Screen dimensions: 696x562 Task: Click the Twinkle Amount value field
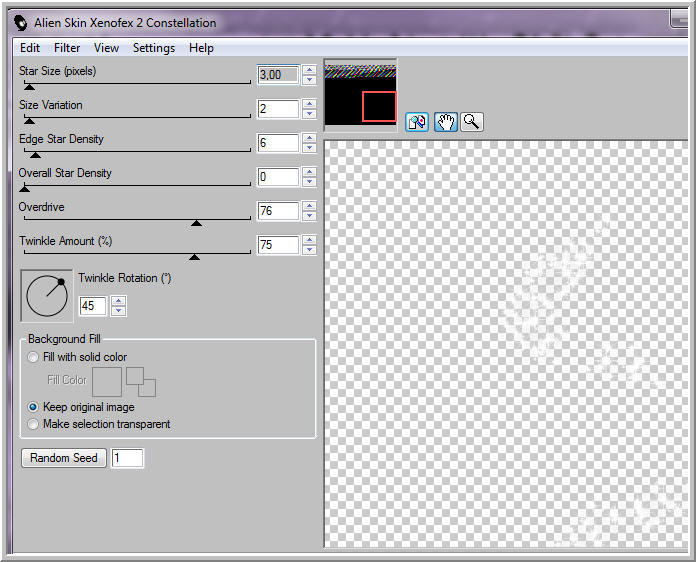(278, 245)
